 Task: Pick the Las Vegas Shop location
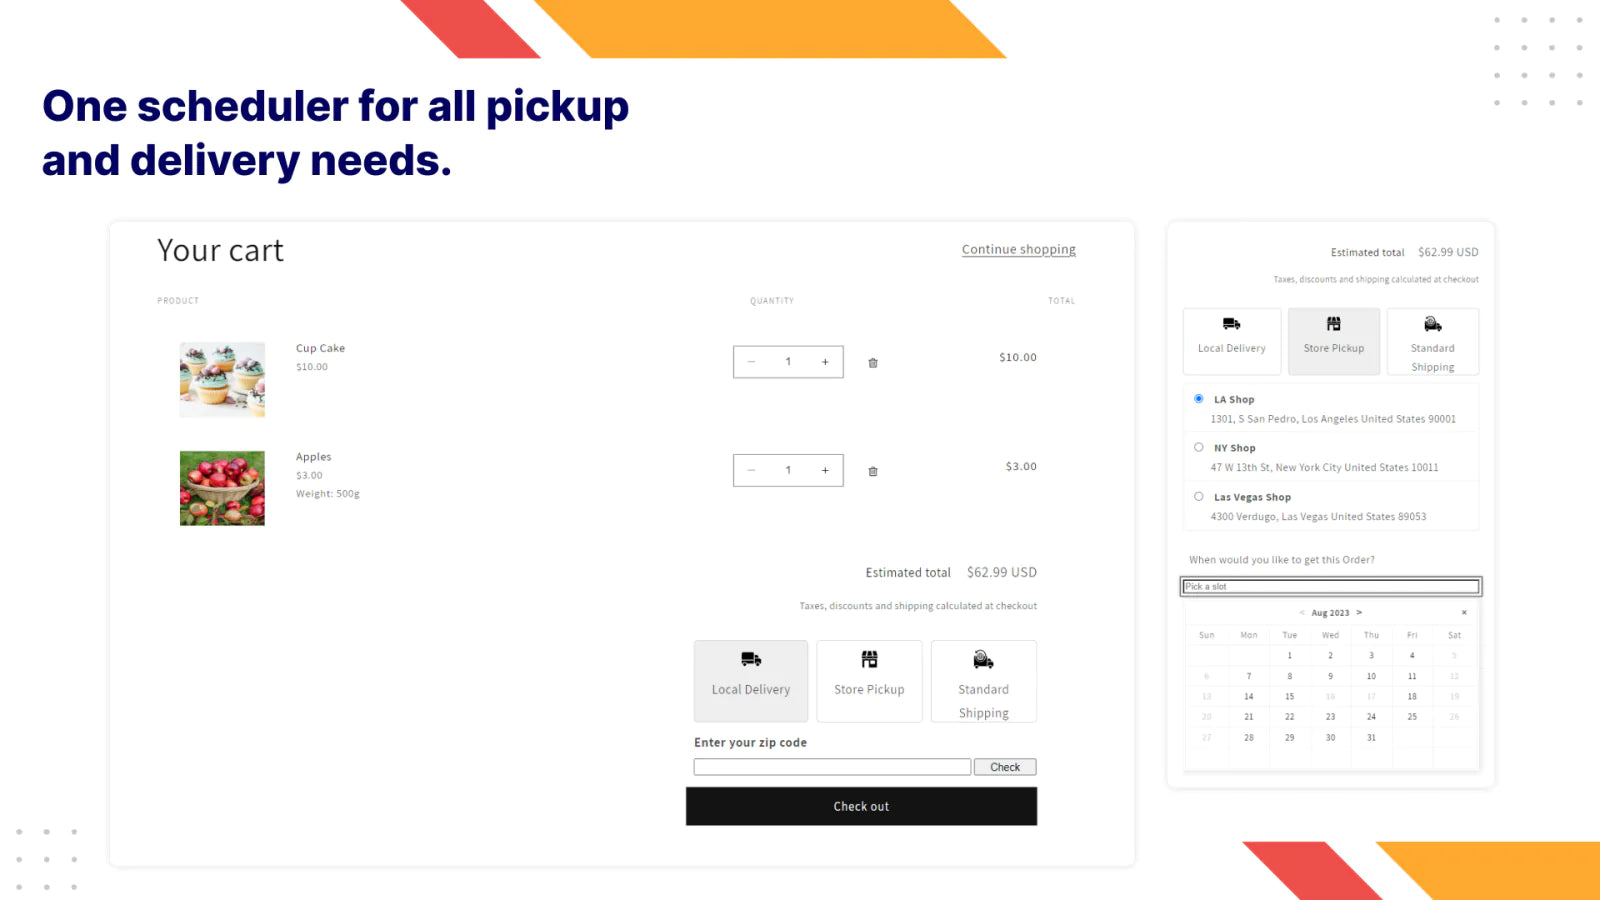1198,496
